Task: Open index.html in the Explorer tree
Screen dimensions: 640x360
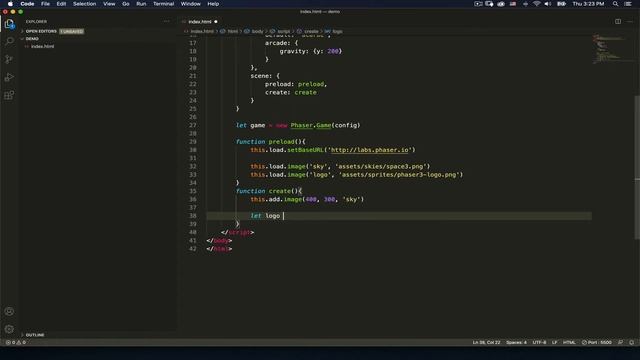Action: 42,47
